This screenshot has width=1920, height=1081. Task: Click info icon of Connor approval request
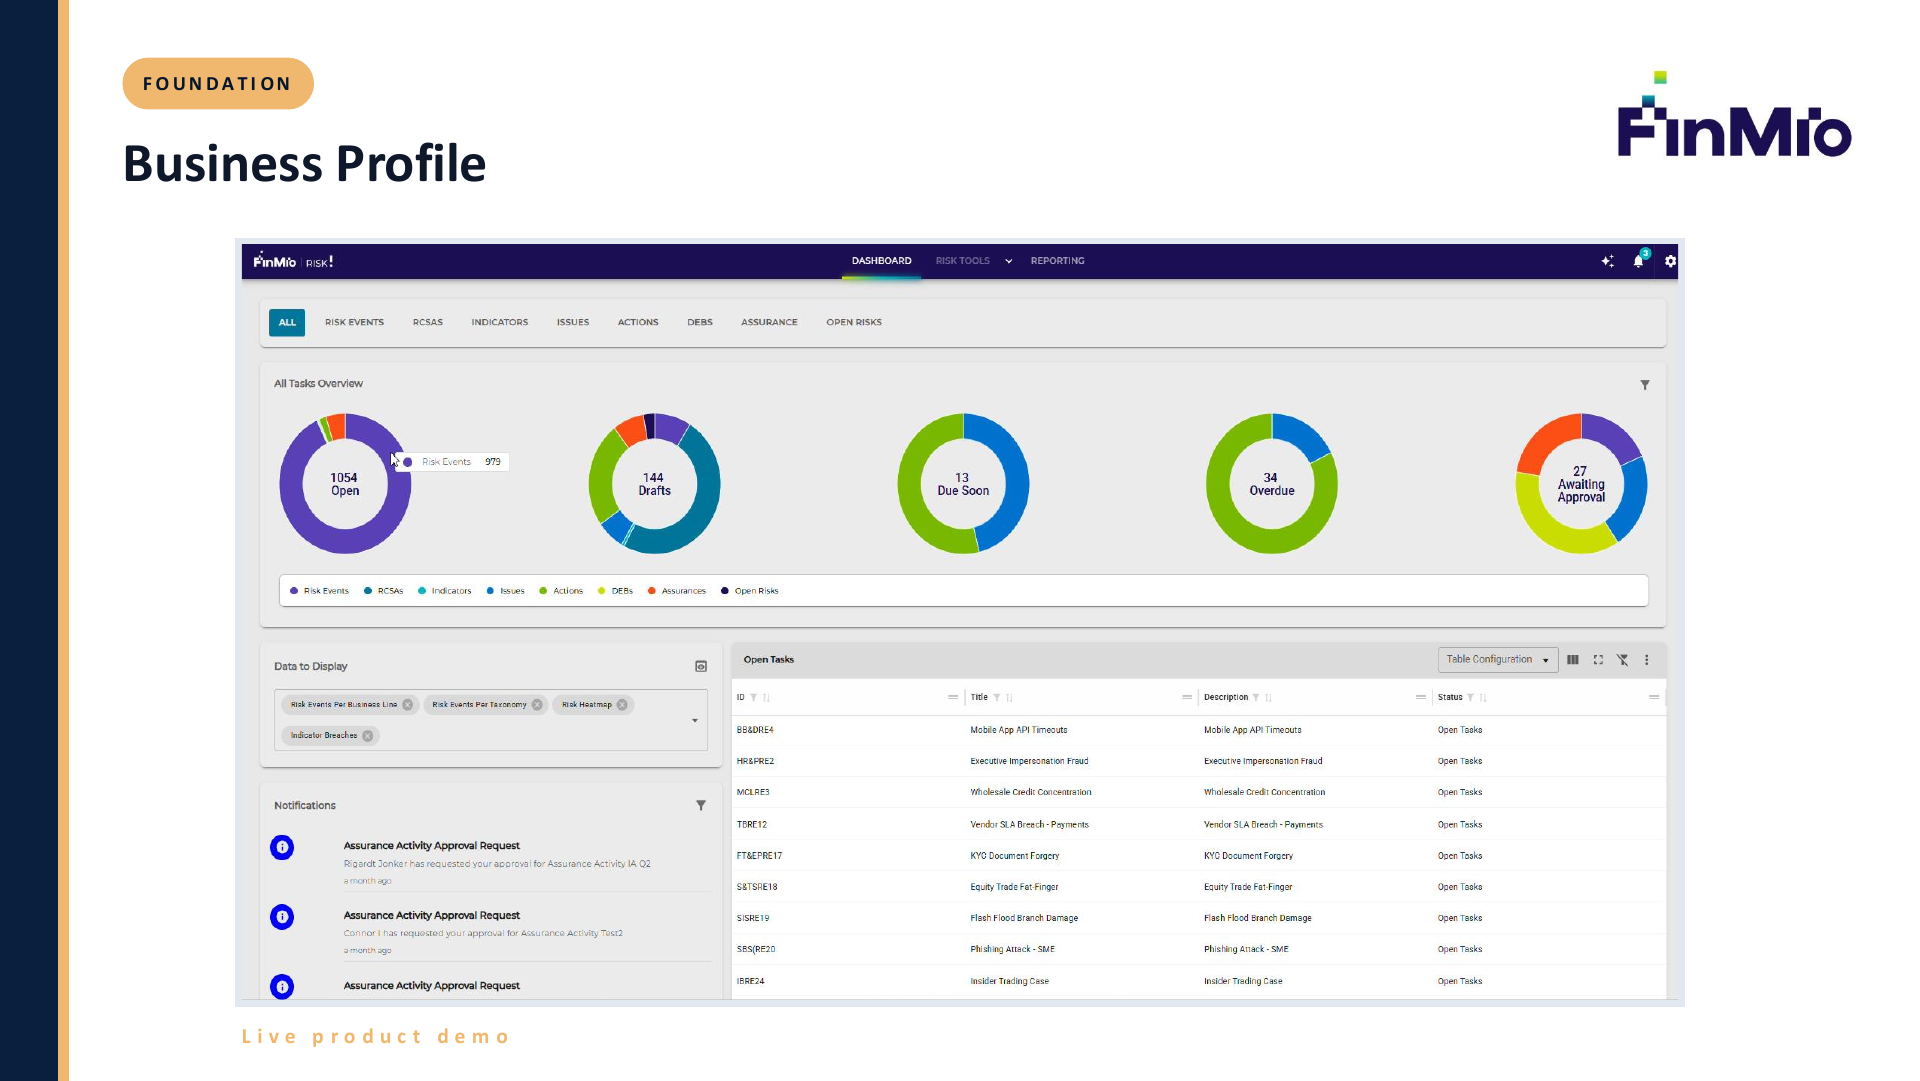[282, 917]
